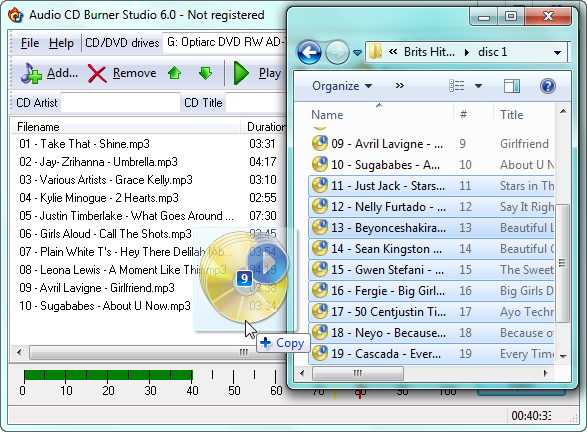Open Explorer help question mark icon

pyautogui.click(x=547, y=86)
